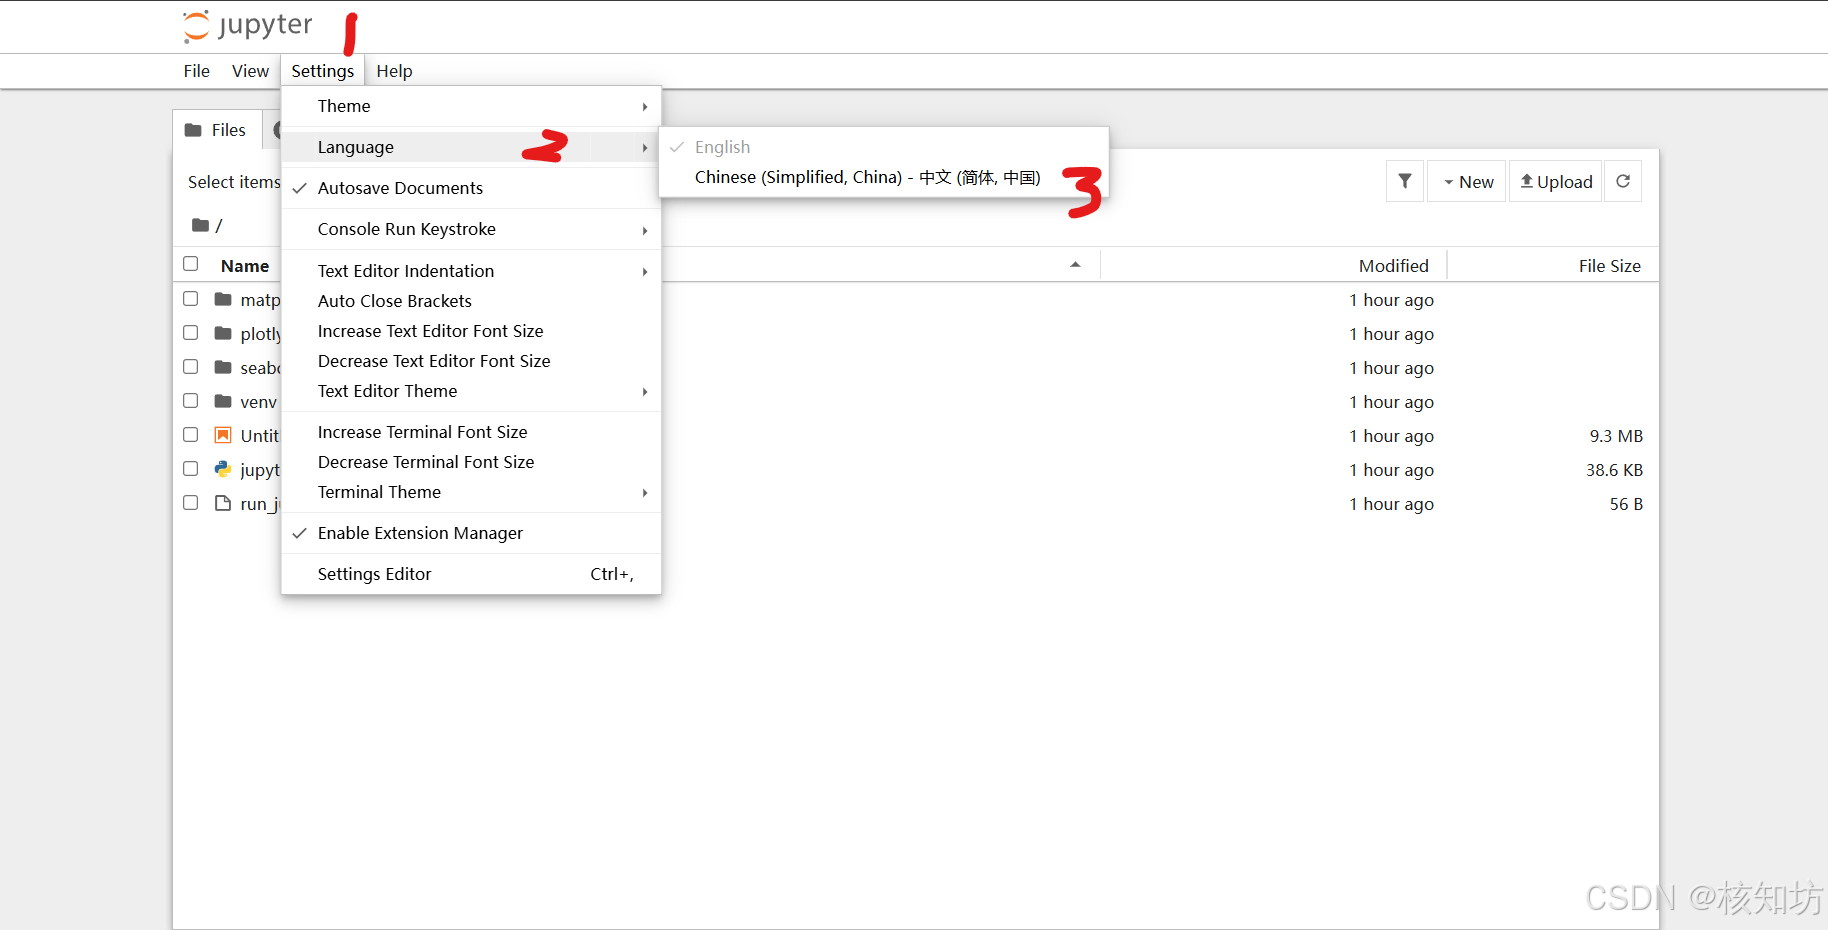
Task: Check the box for plotly folder
Action: [x=191, y=332]
